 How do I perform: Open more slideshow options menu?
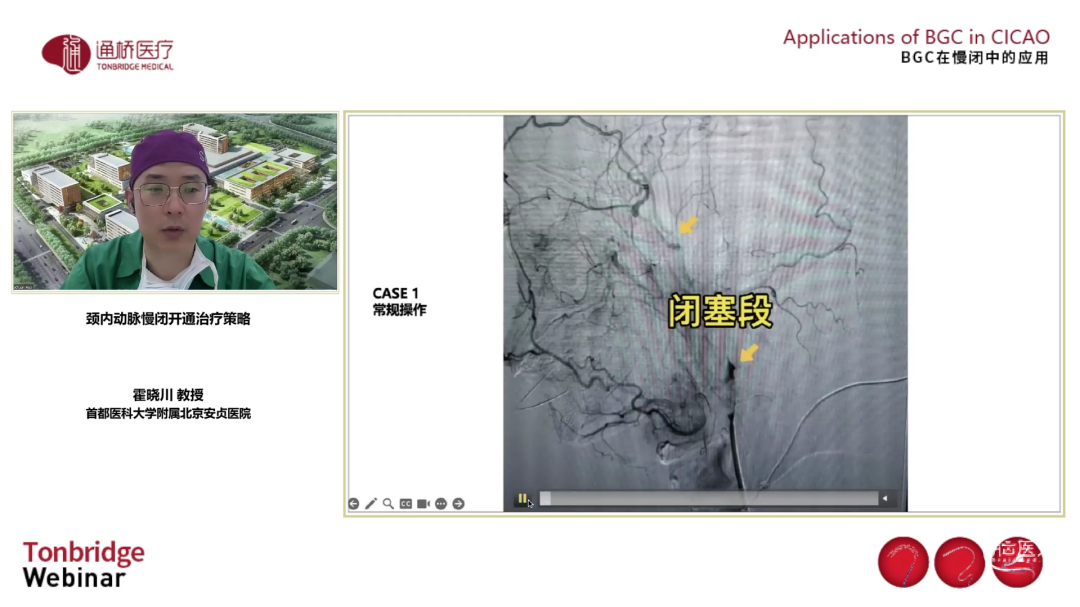(441, 504)
